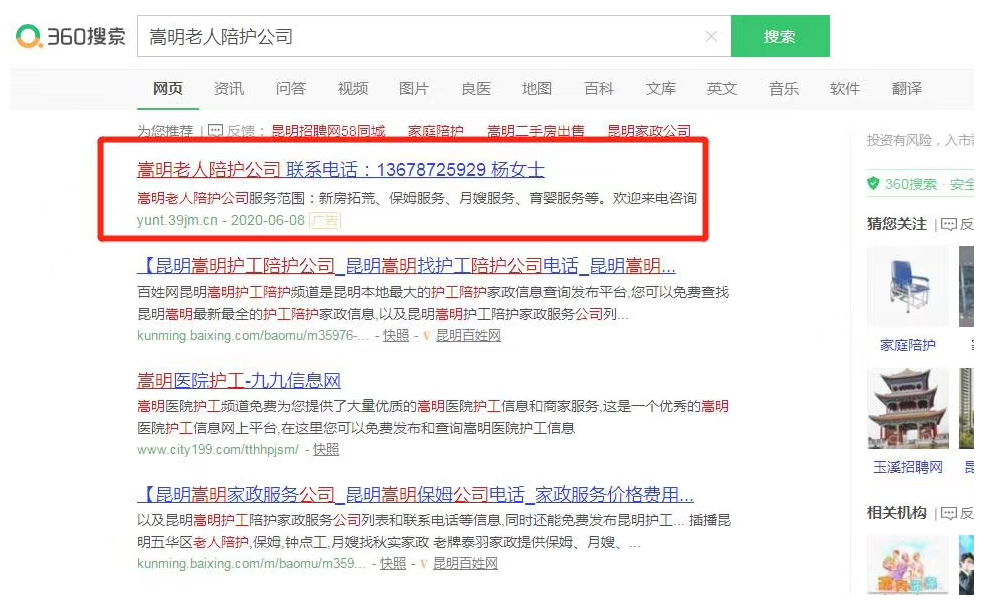Screen dimensions: 990x607
Task: Clear the search box with the X icon
Action: 711,37
